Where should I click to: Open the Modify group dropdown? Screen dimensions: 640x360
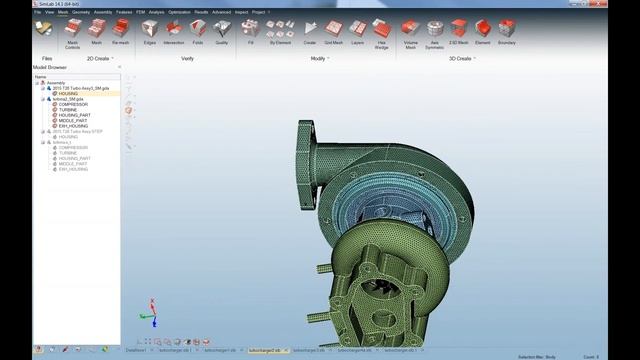coord(328,58)
